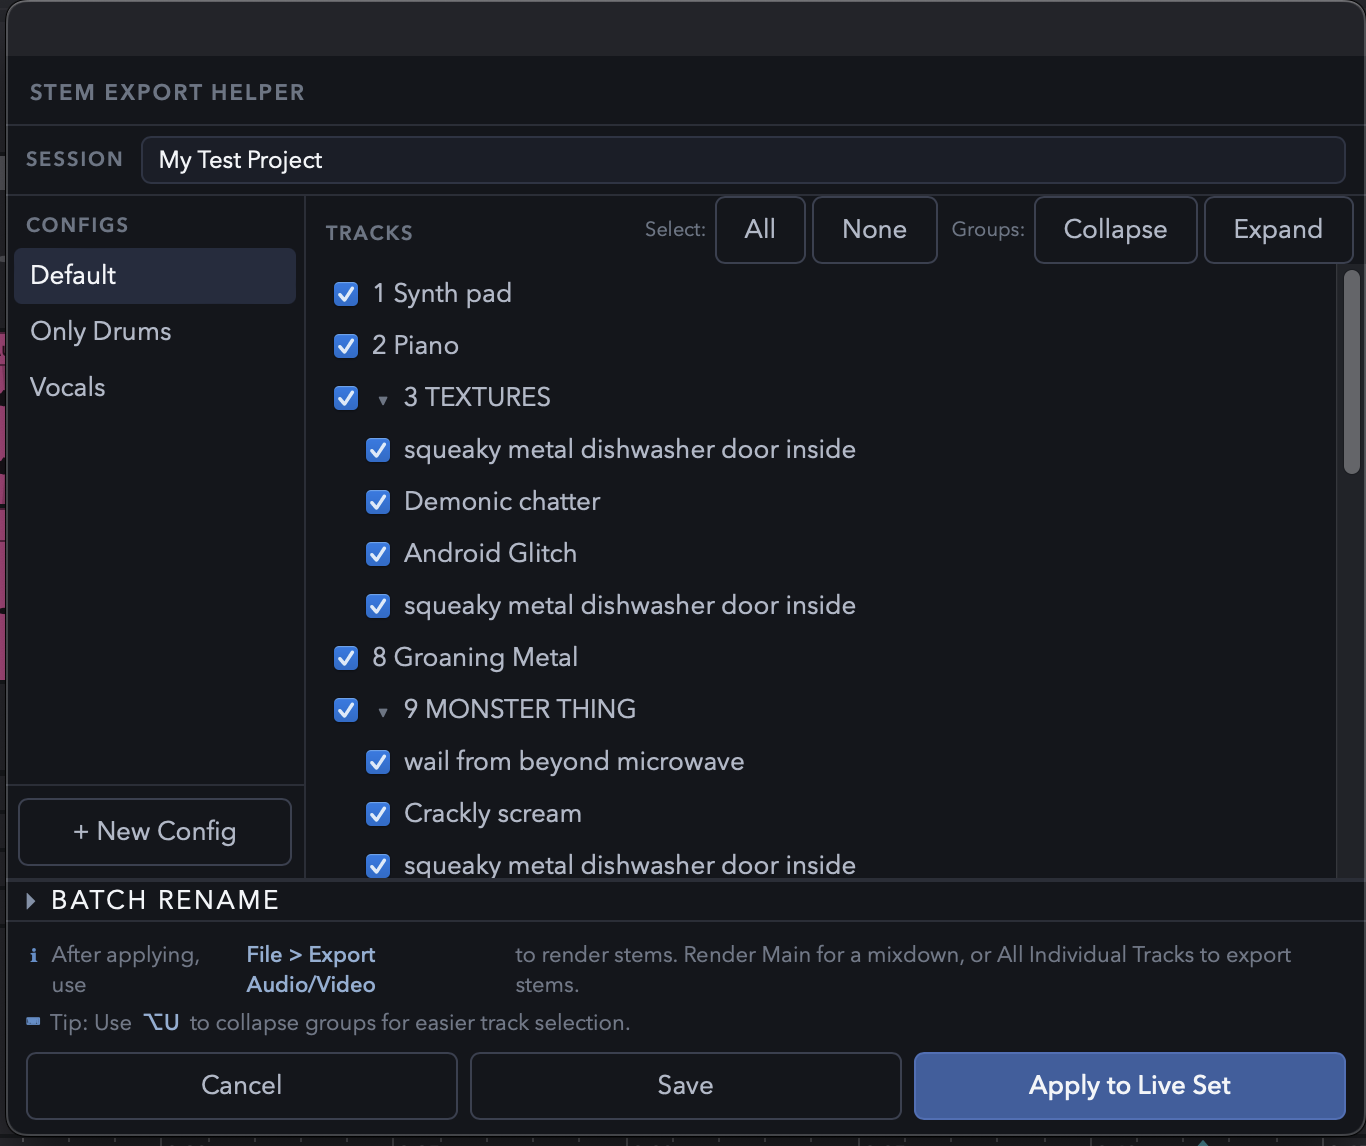Click the STEM EXPORT HELPER title
Screen dimensions: 1366x1146
coord(167,93)
